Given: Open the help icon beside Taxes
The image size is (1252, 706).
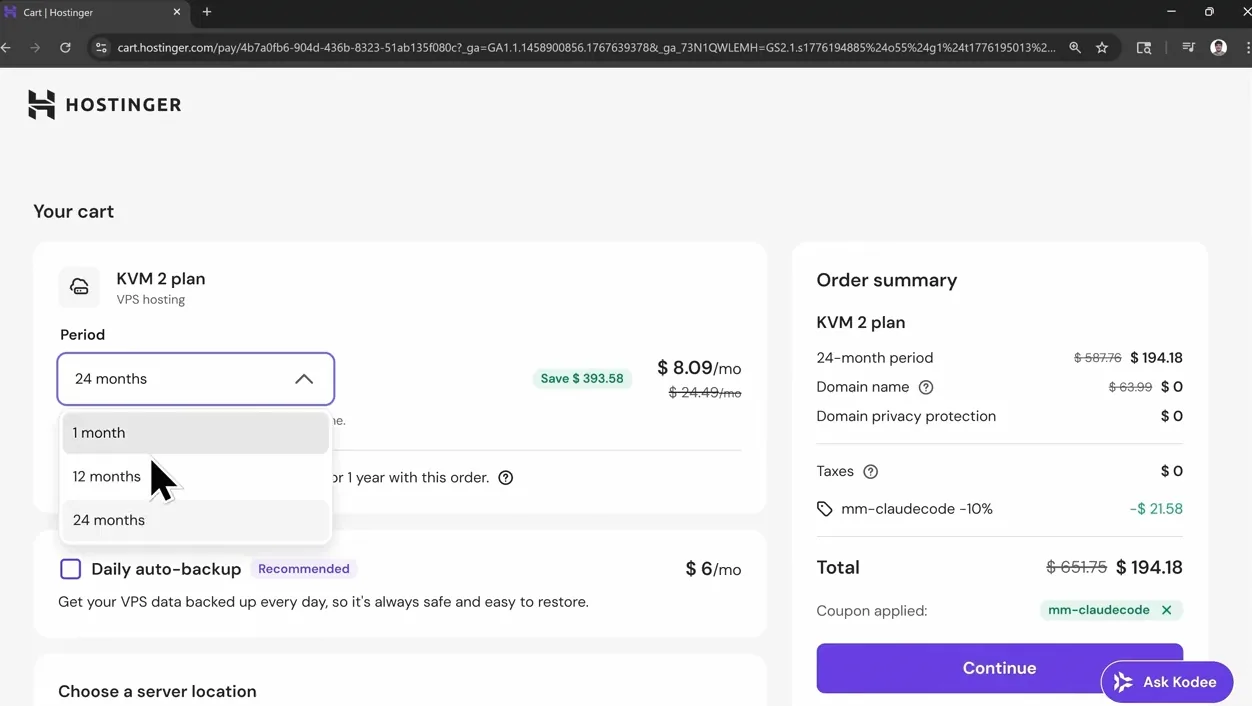Looking at the screenshot, I should pos(871,471).
